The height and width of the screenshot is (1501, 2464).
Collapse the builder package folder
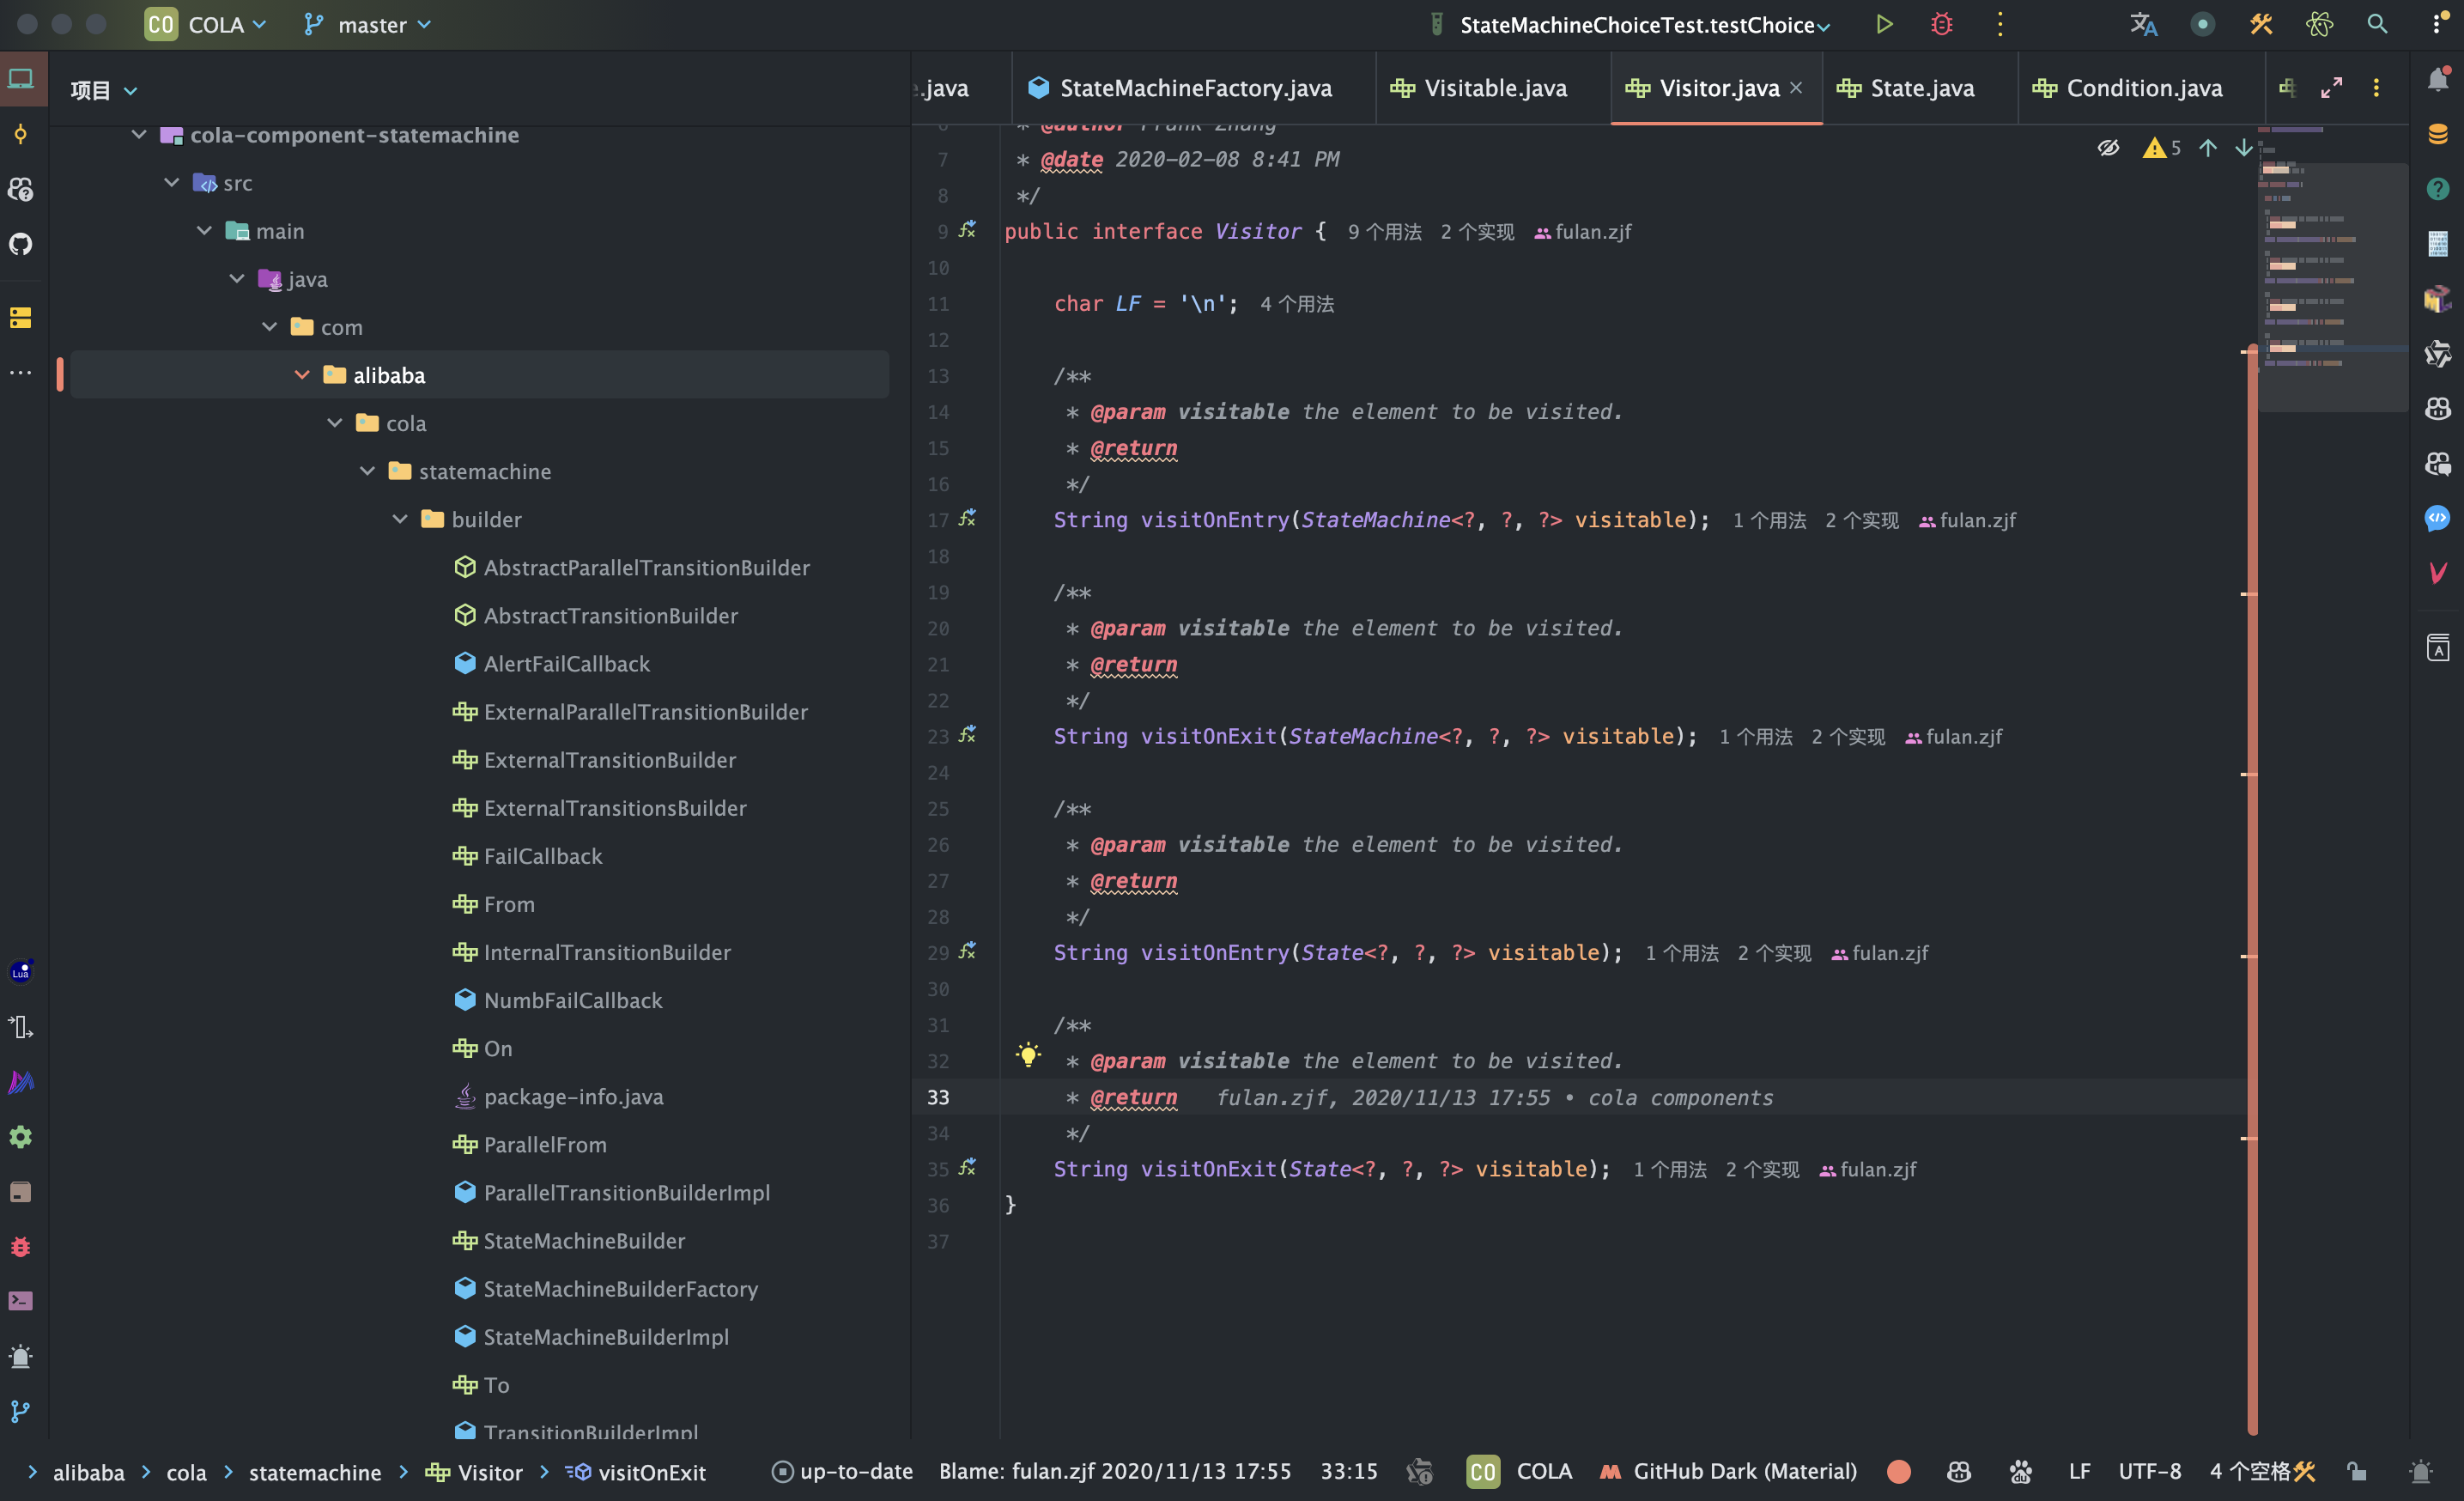400,519
